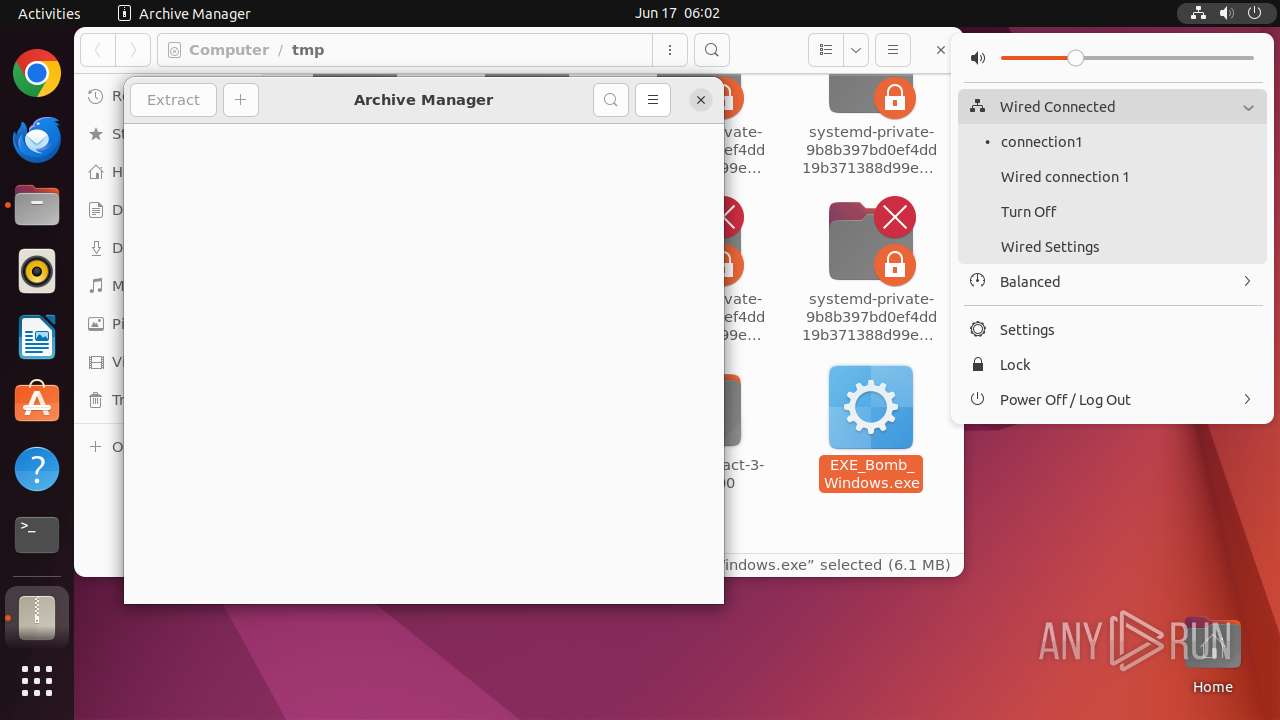This screenshot has height=720, width=1280.
Task: Show applications grid in the dock
Action: 37,681
